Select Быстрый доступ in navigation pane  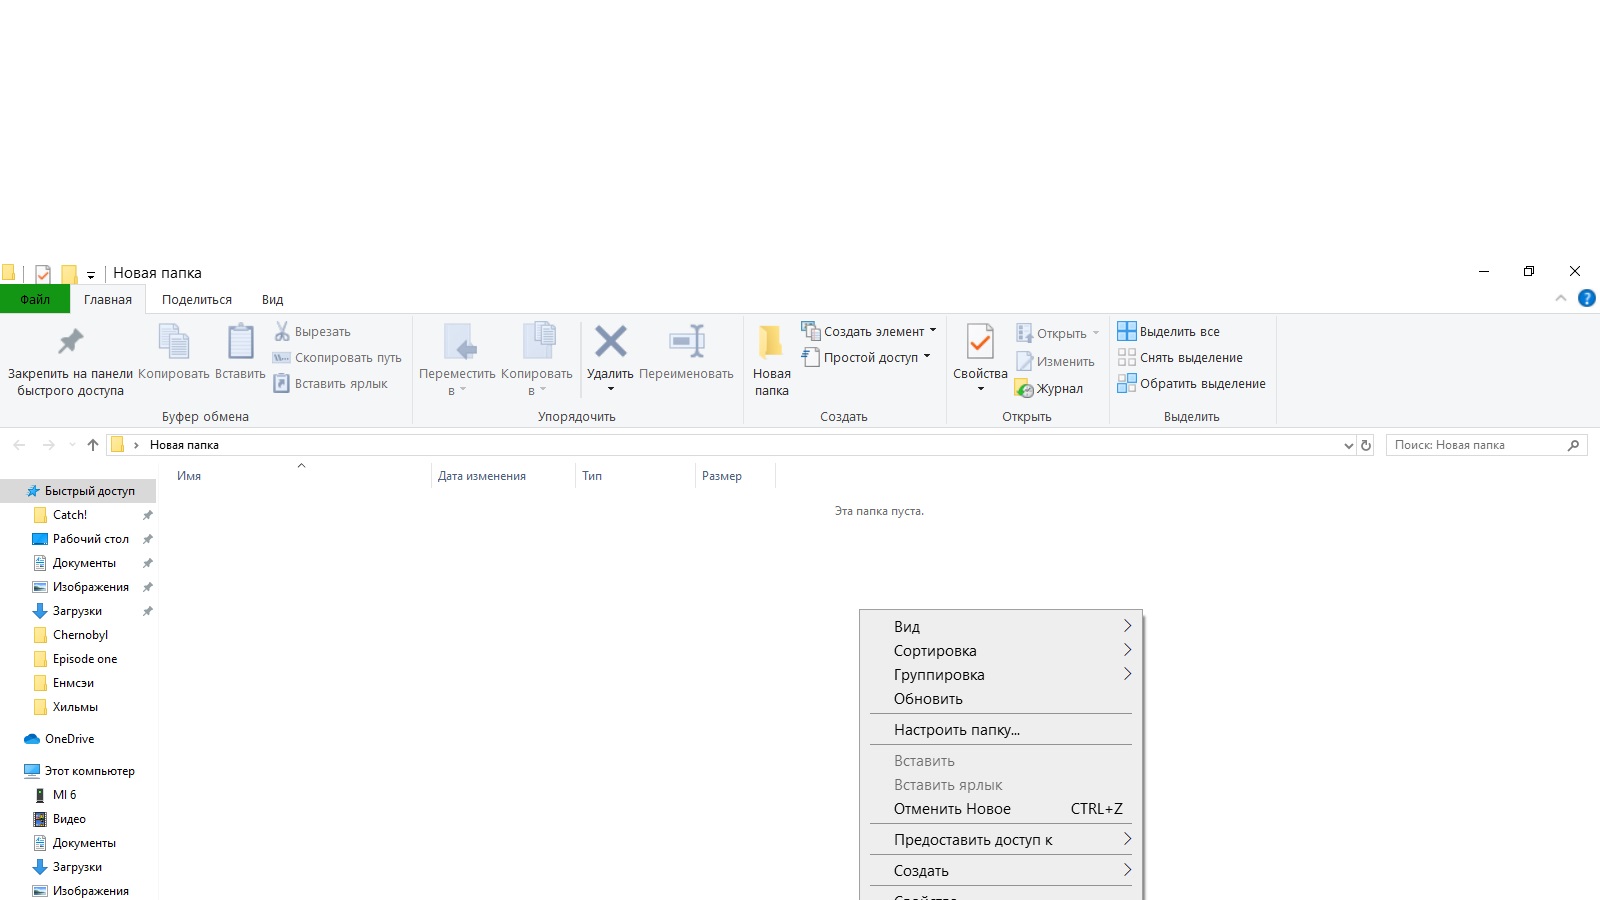78,491
